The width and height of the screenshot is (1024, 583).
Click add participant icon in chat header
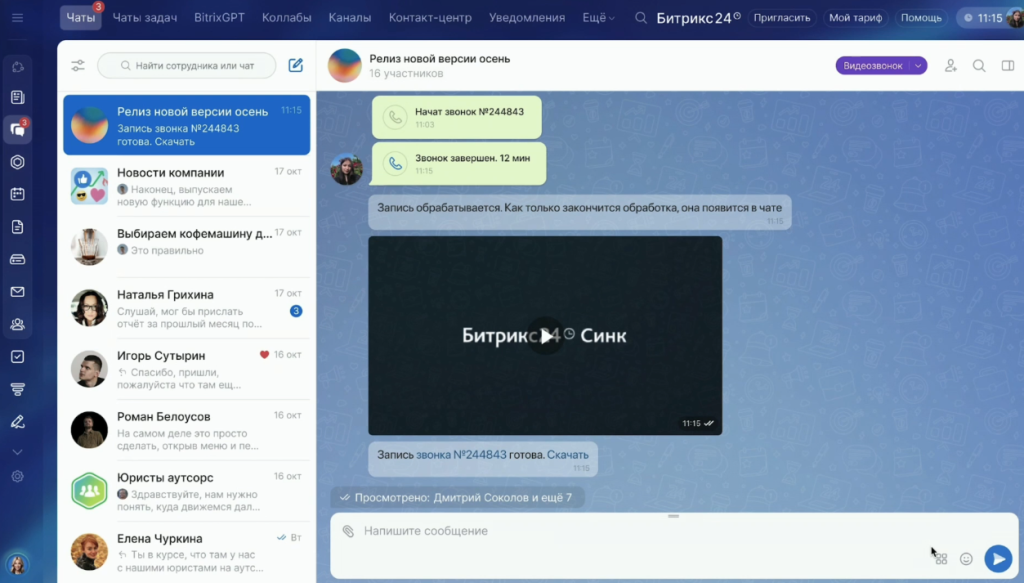[x=951, y=66]
